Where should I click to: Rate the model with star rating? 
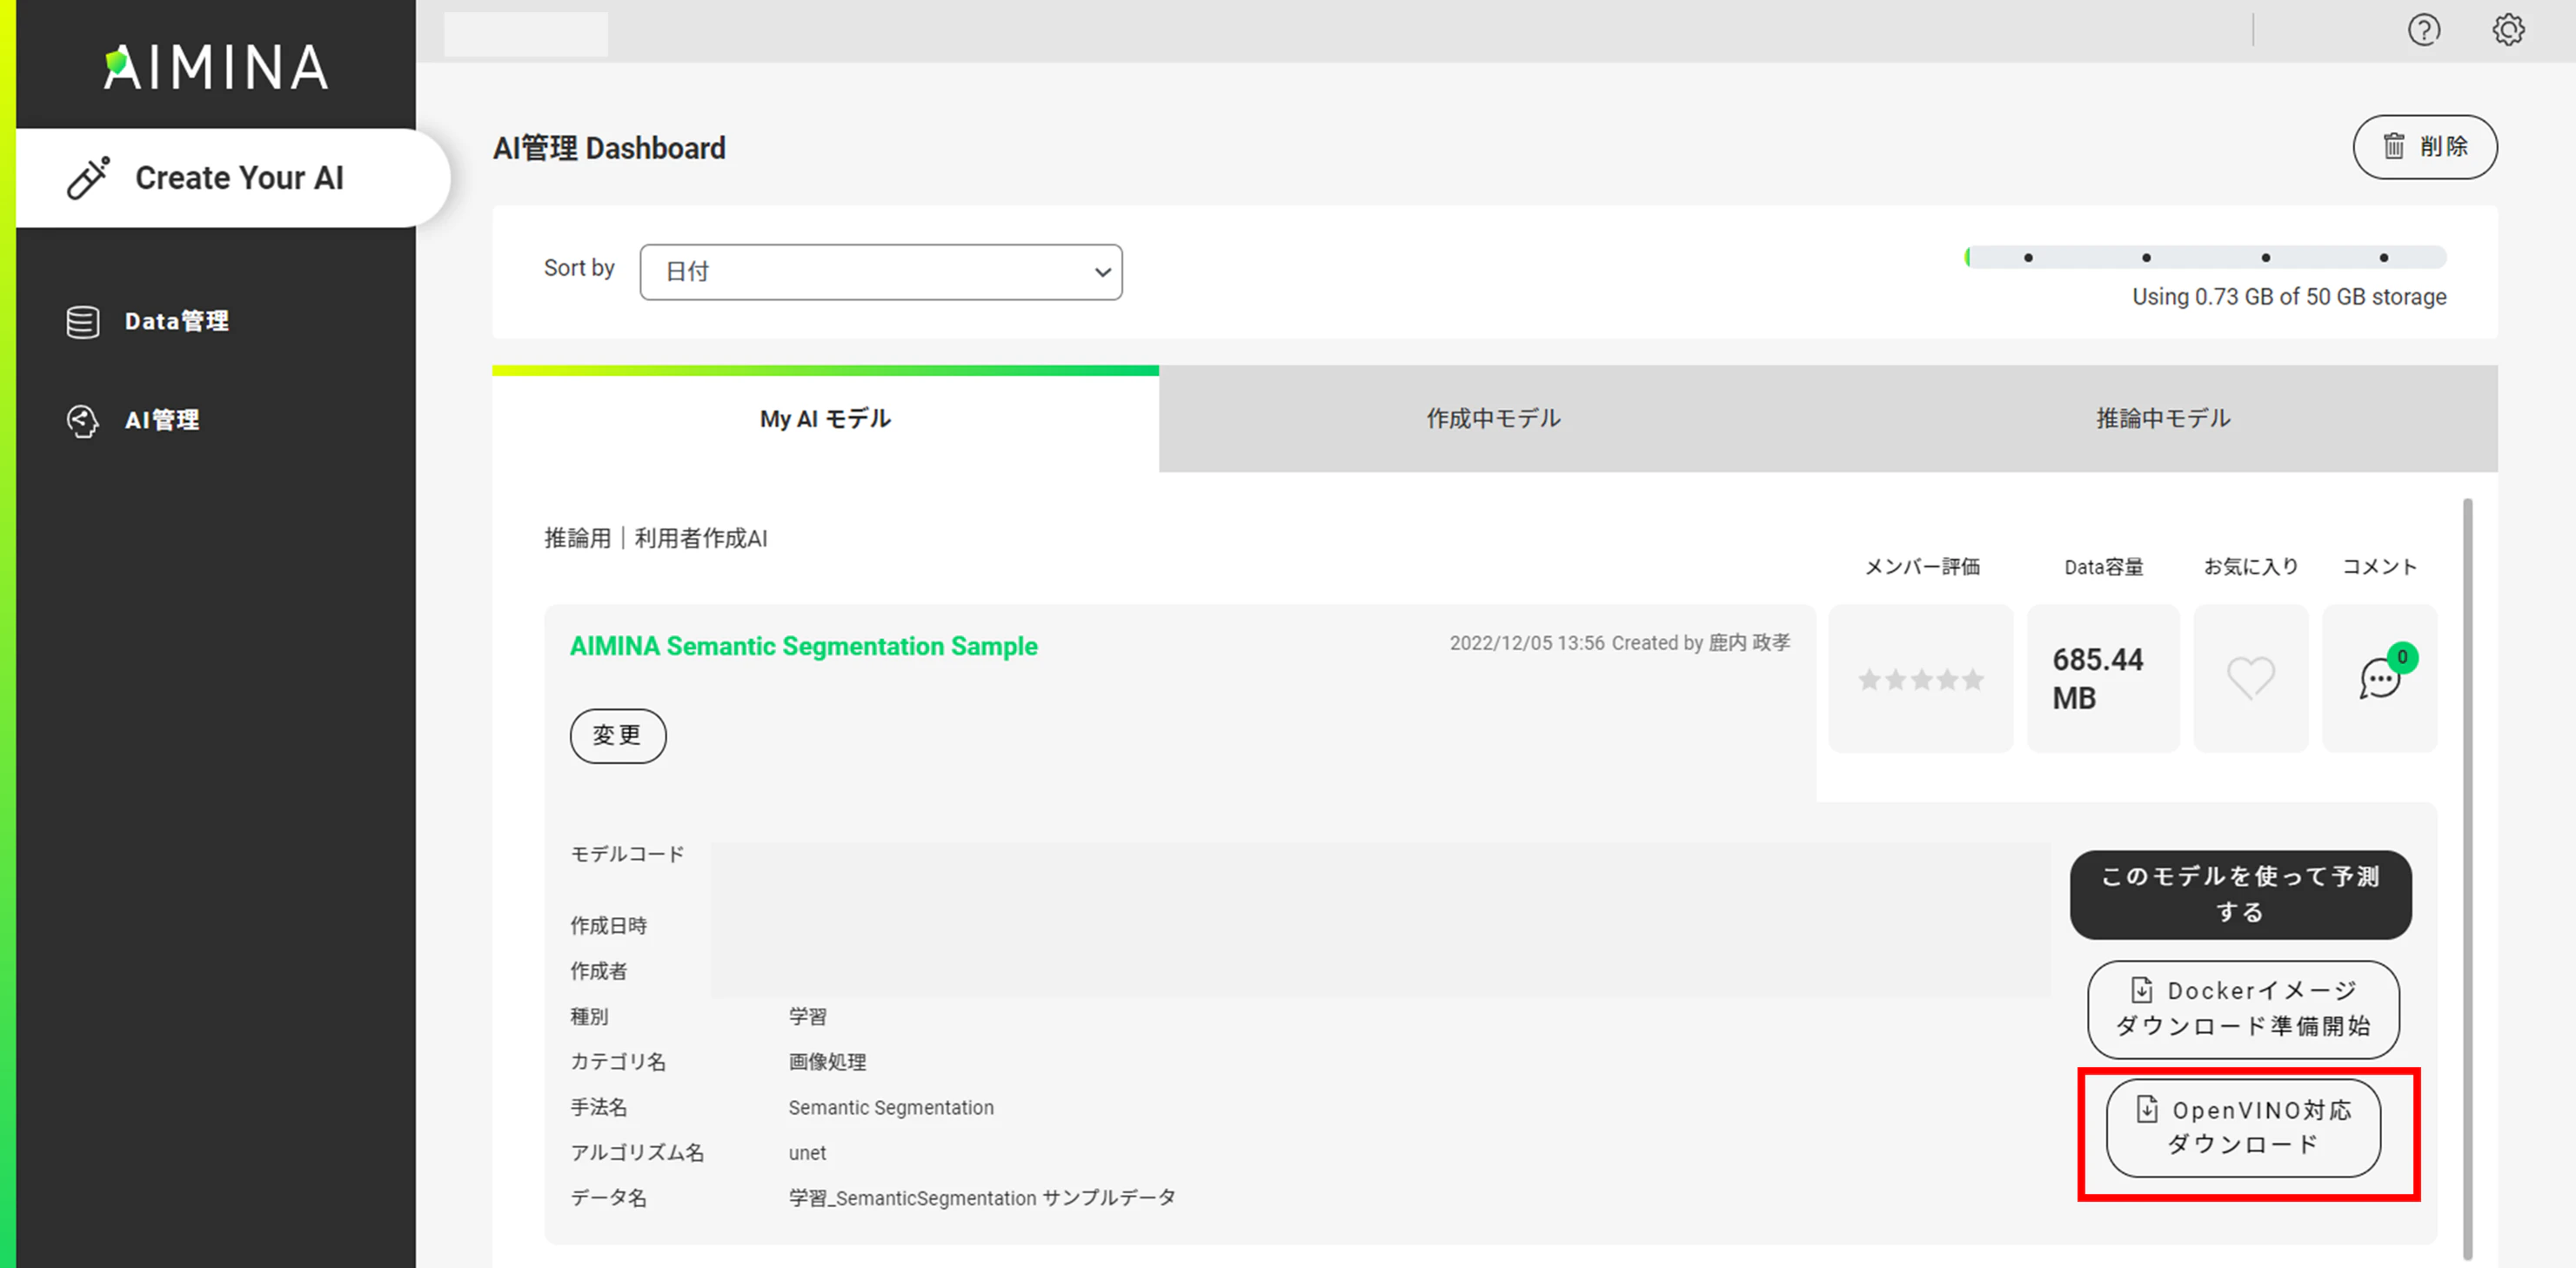pyautogui.click(x=1920, y=680)
